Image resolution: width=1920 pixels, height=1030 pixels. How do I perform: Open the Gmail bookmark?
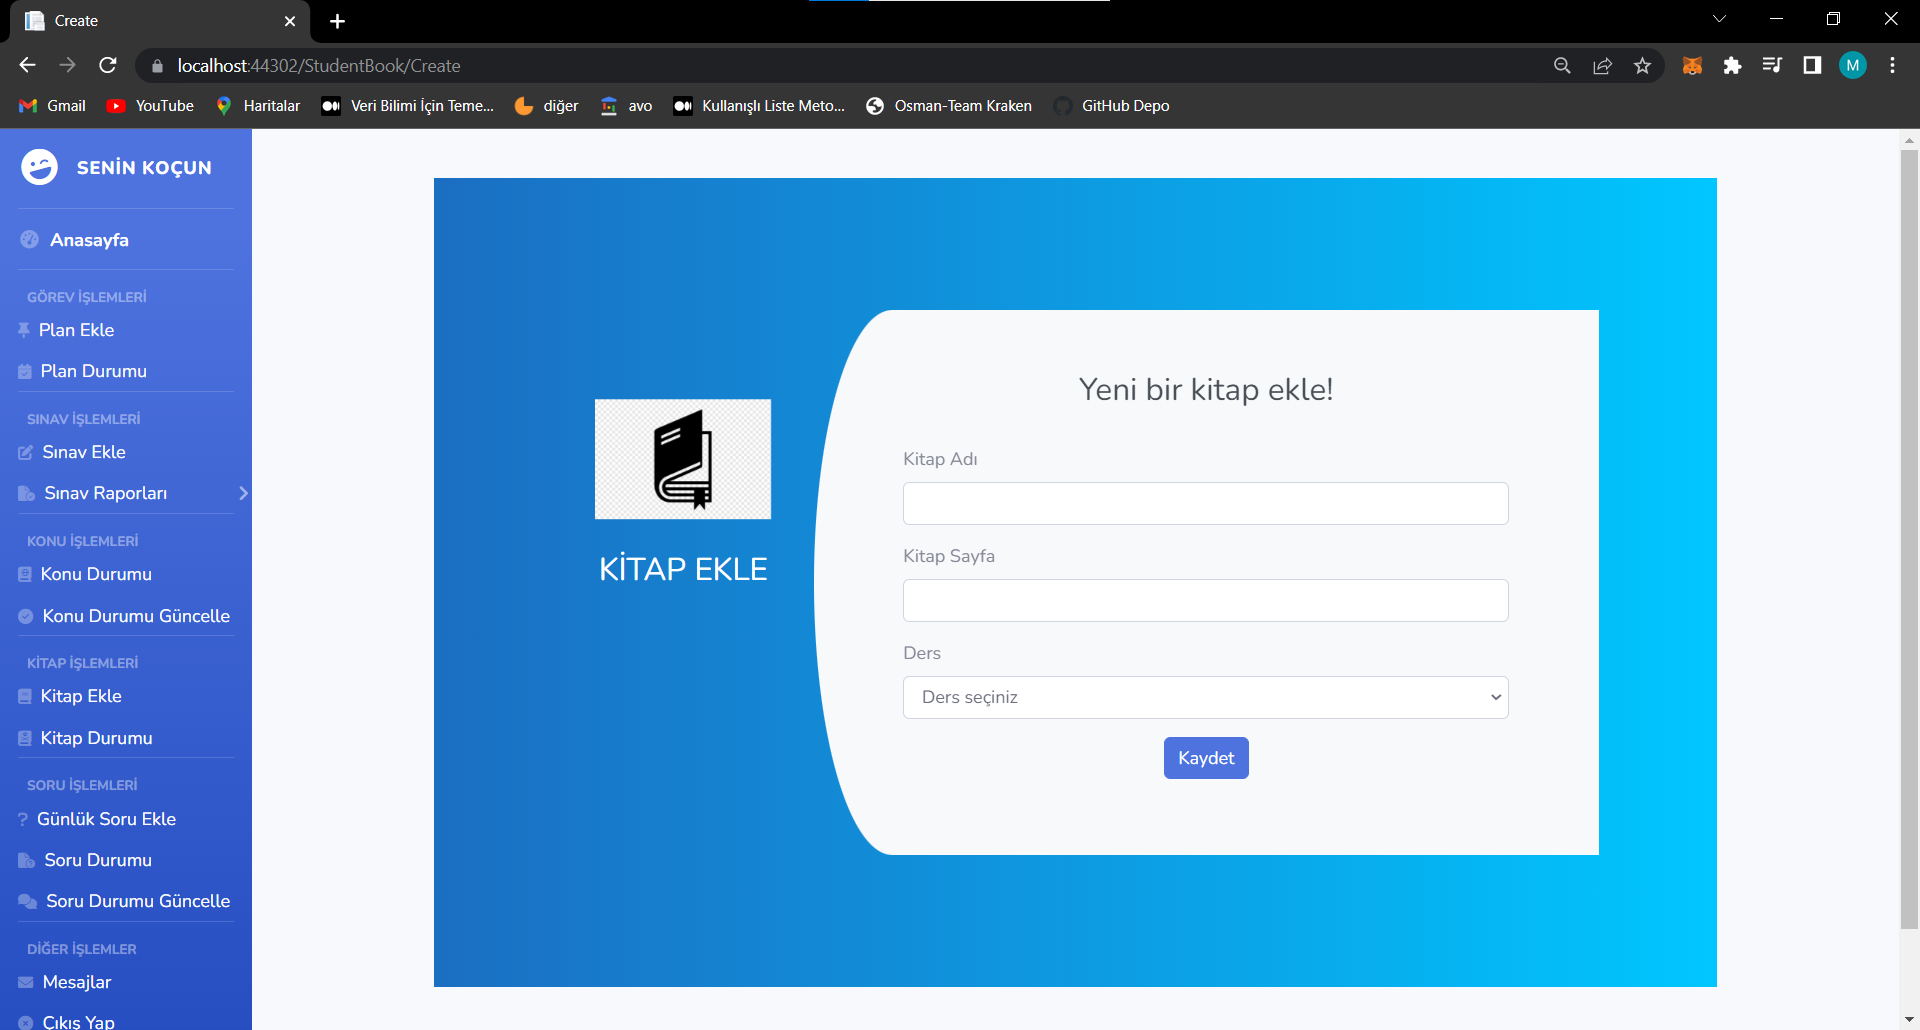click(x=53, y=106)
